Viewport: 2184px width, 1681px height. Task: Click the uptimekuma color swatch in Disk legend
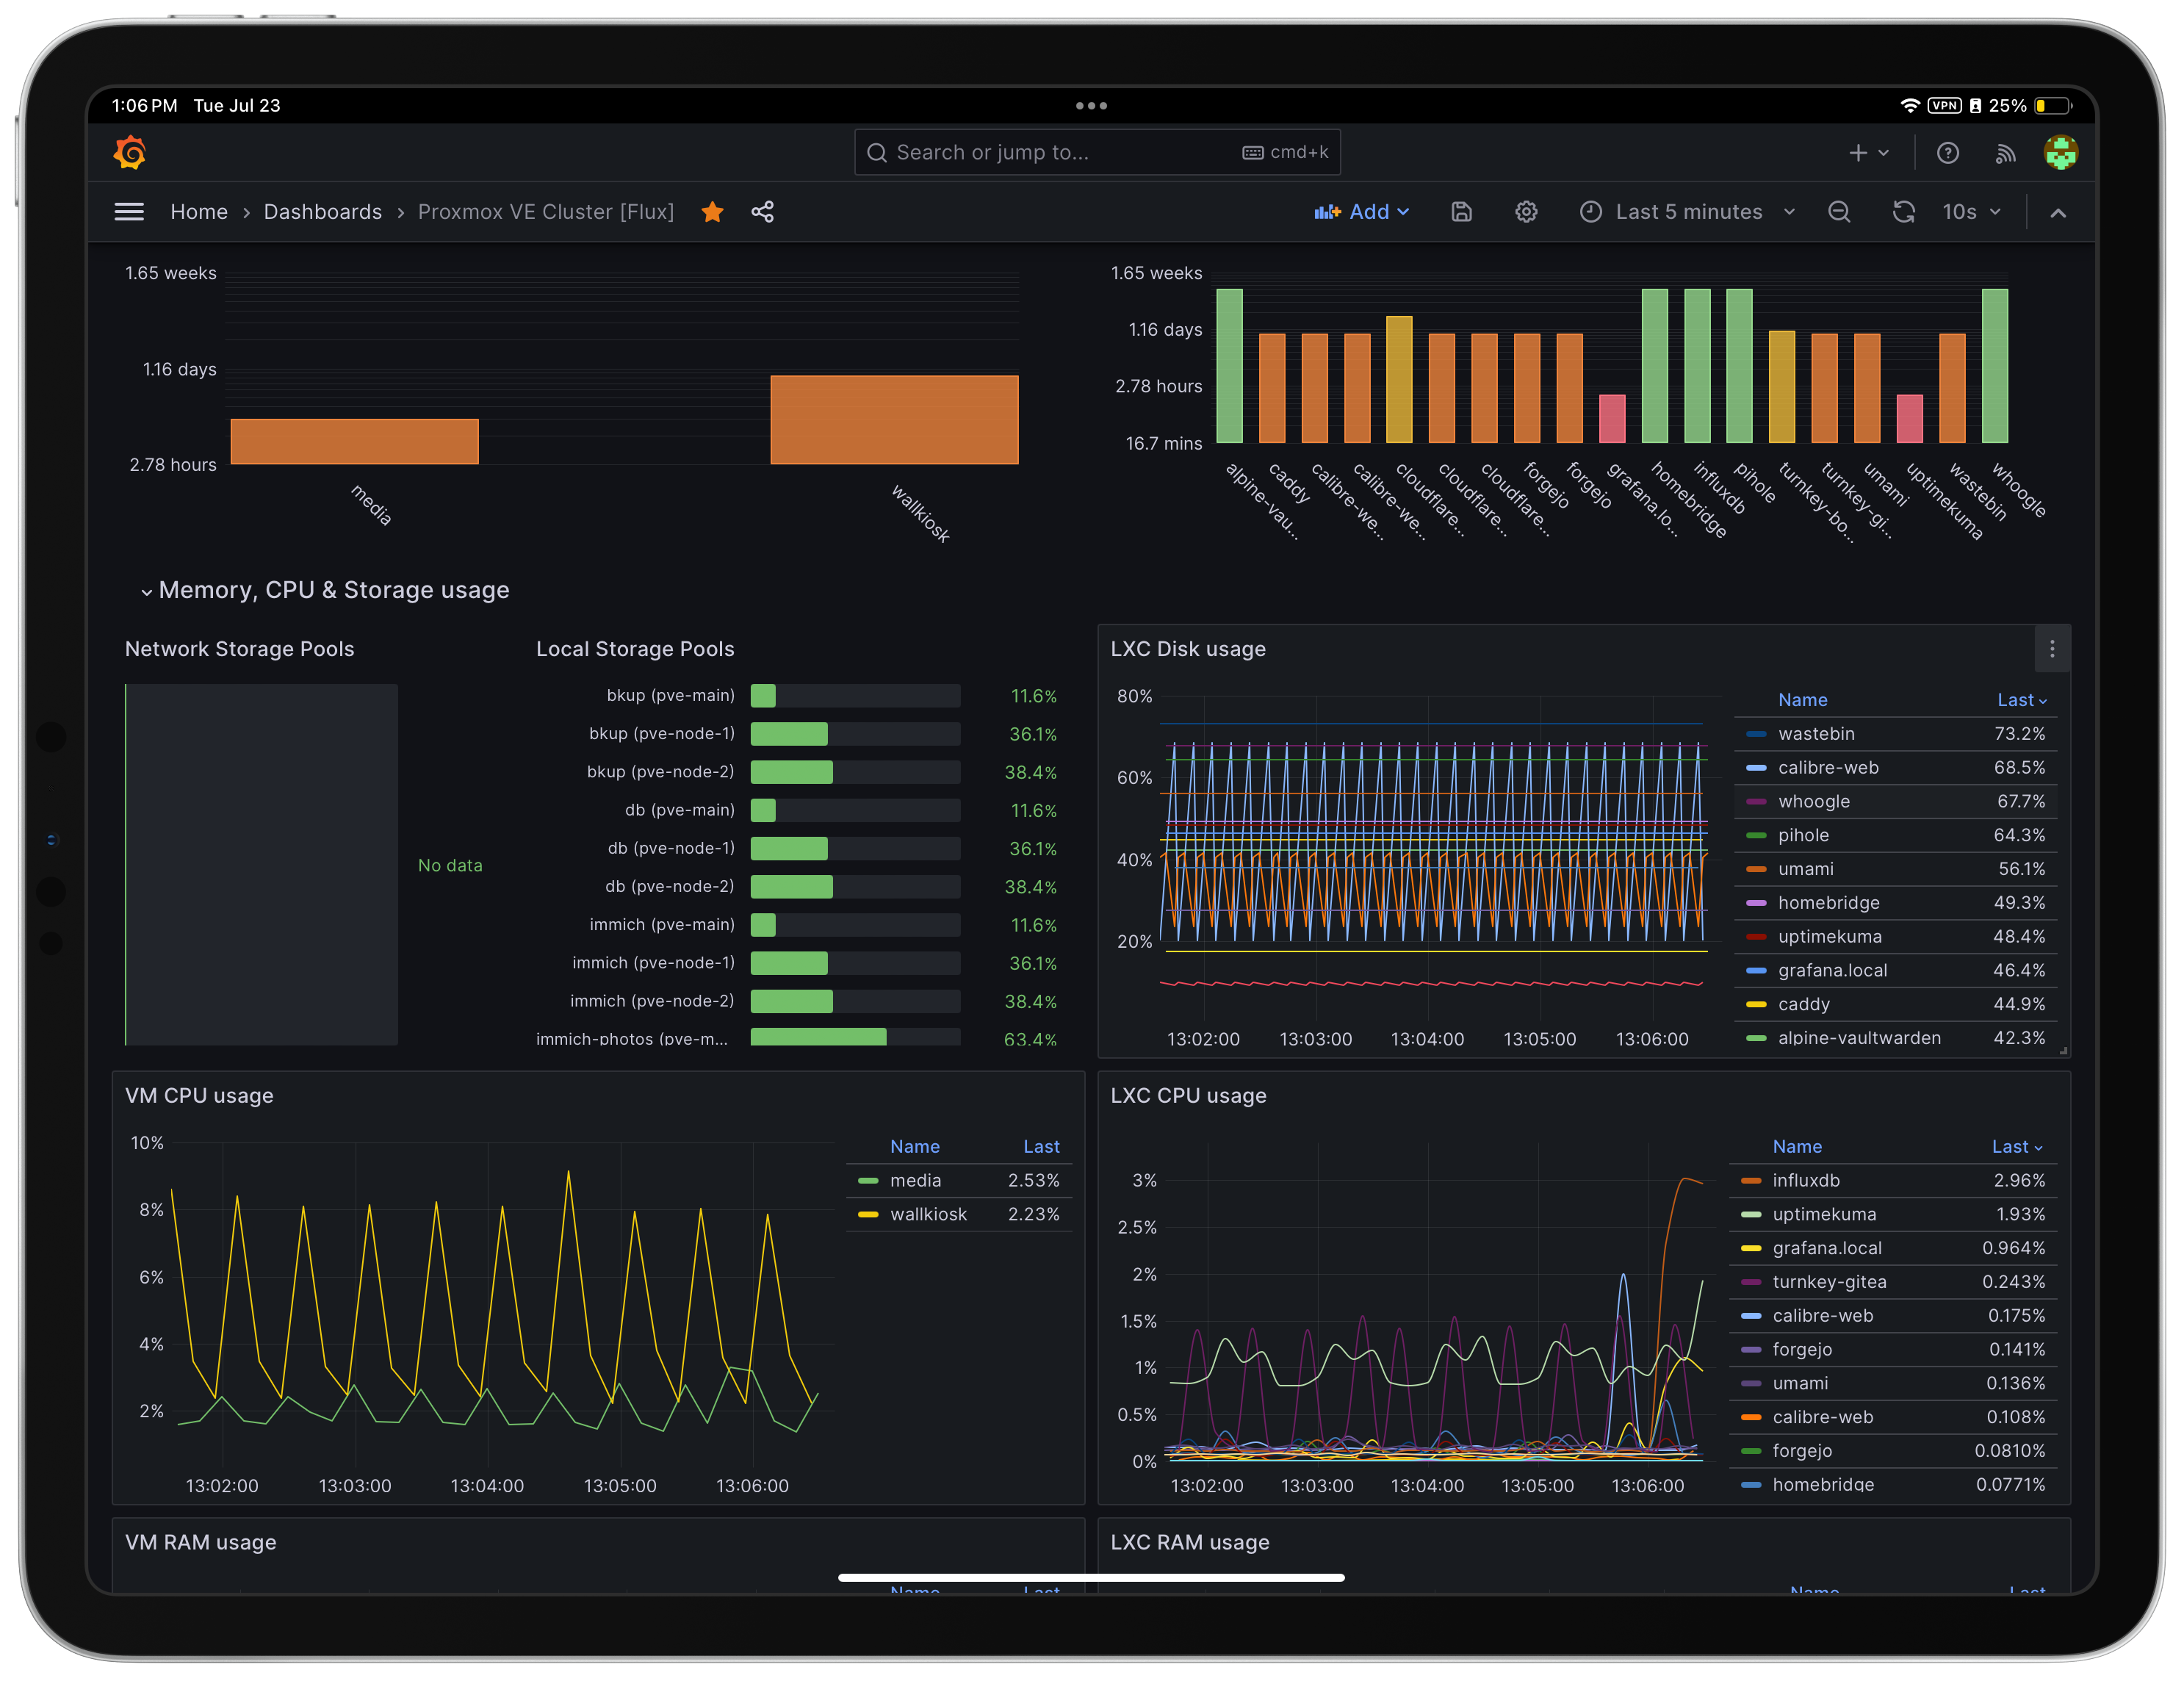1756,937
